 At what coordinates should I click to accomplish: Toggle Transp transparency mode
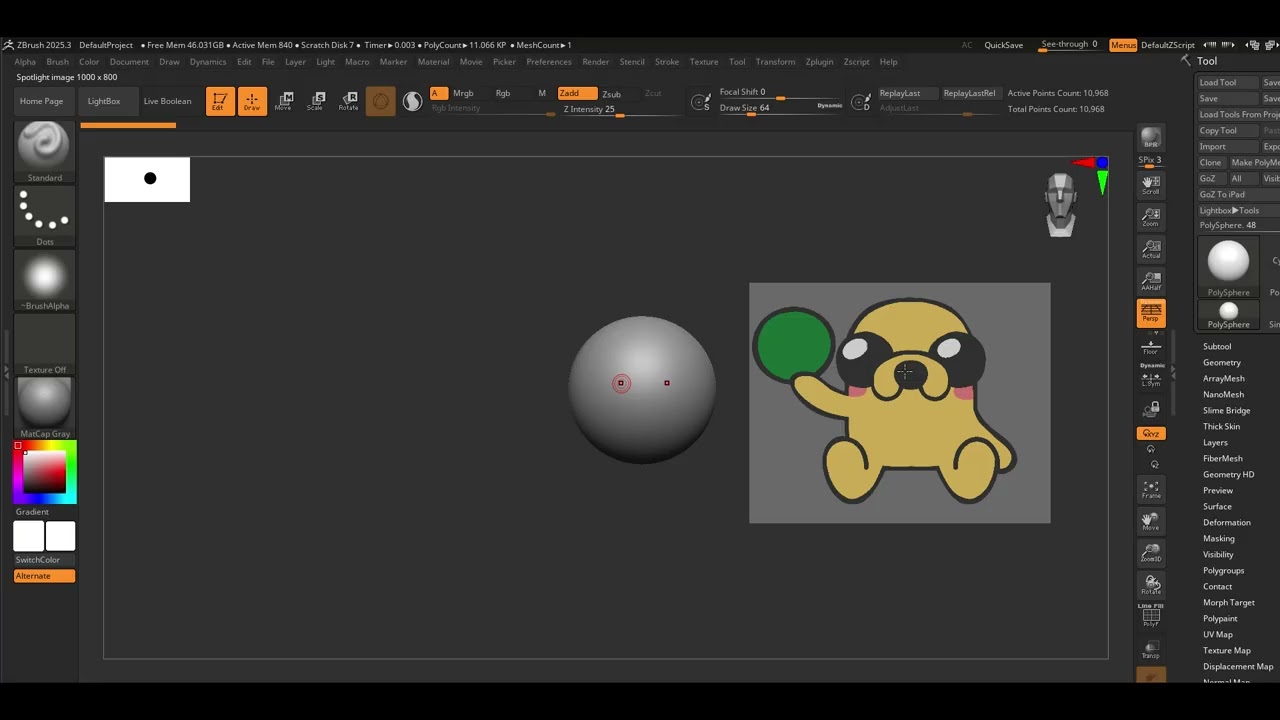1151,649
